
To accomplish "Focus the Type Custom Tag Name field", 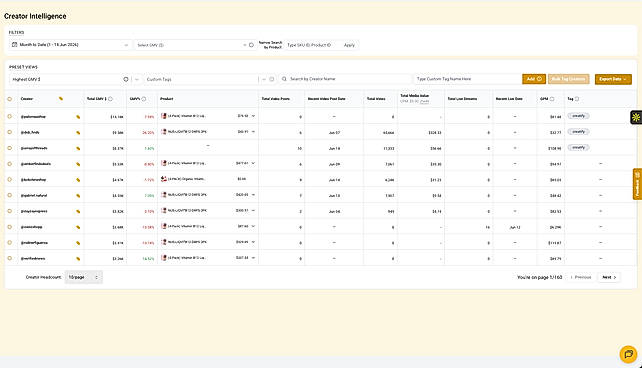I will (467, 79).
